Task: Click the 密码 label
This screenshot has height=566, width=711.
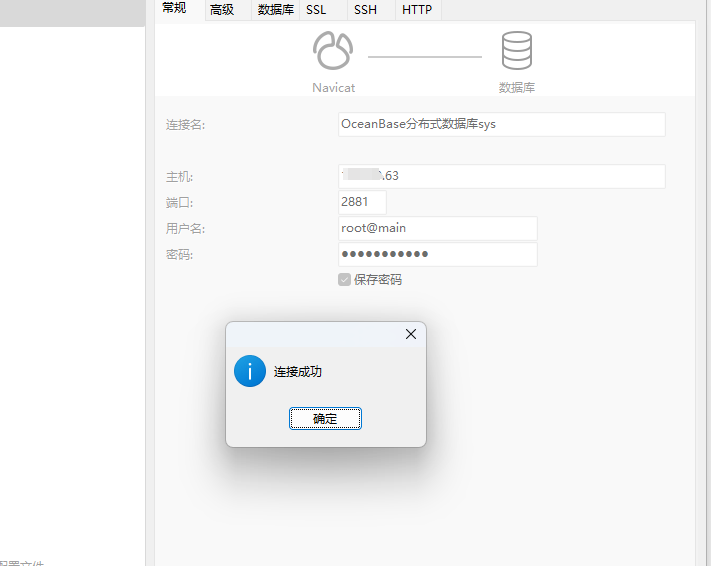Action: (179, 255)
